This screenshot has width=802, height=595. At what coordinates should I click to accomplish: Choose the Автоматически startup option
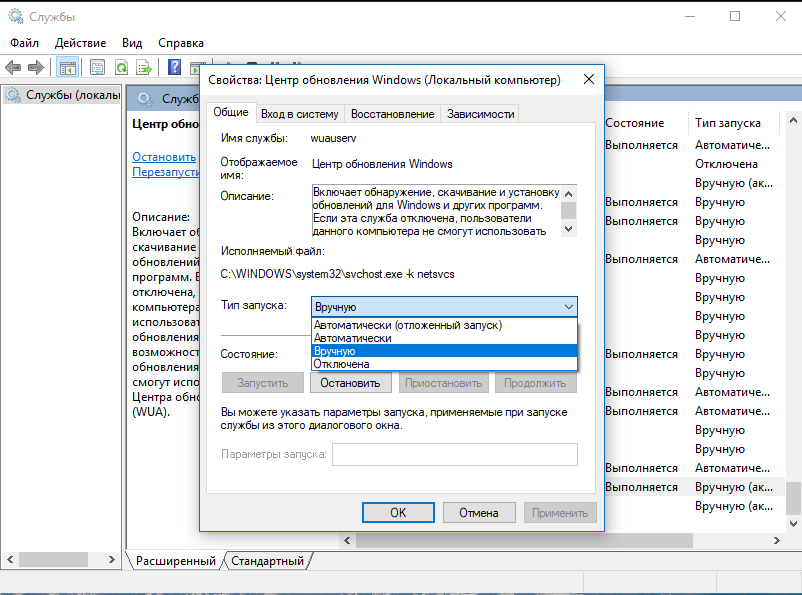(x=444, y=338)
